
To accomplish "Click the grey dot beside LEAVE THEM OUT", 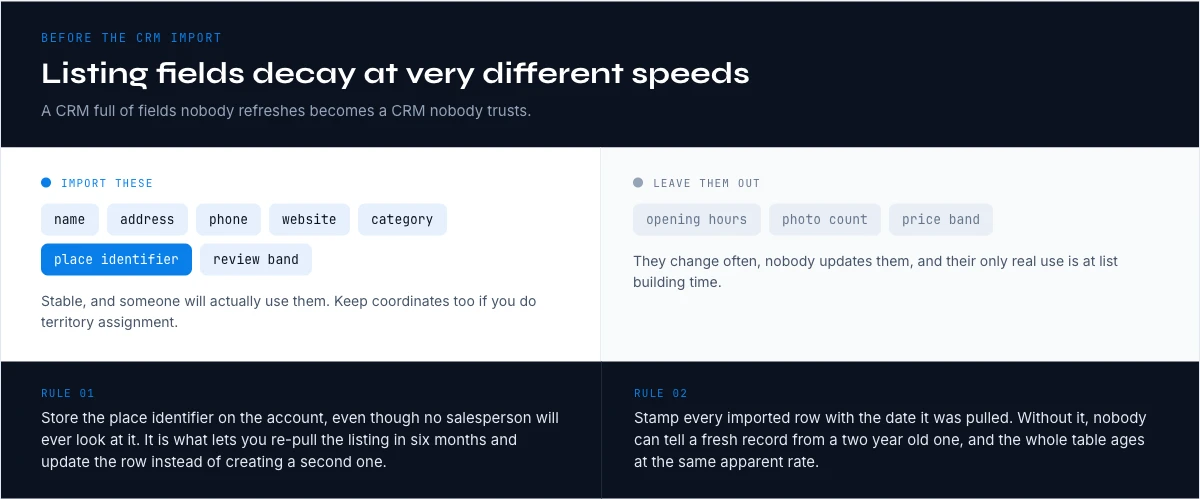I will (x=638, y=183).
